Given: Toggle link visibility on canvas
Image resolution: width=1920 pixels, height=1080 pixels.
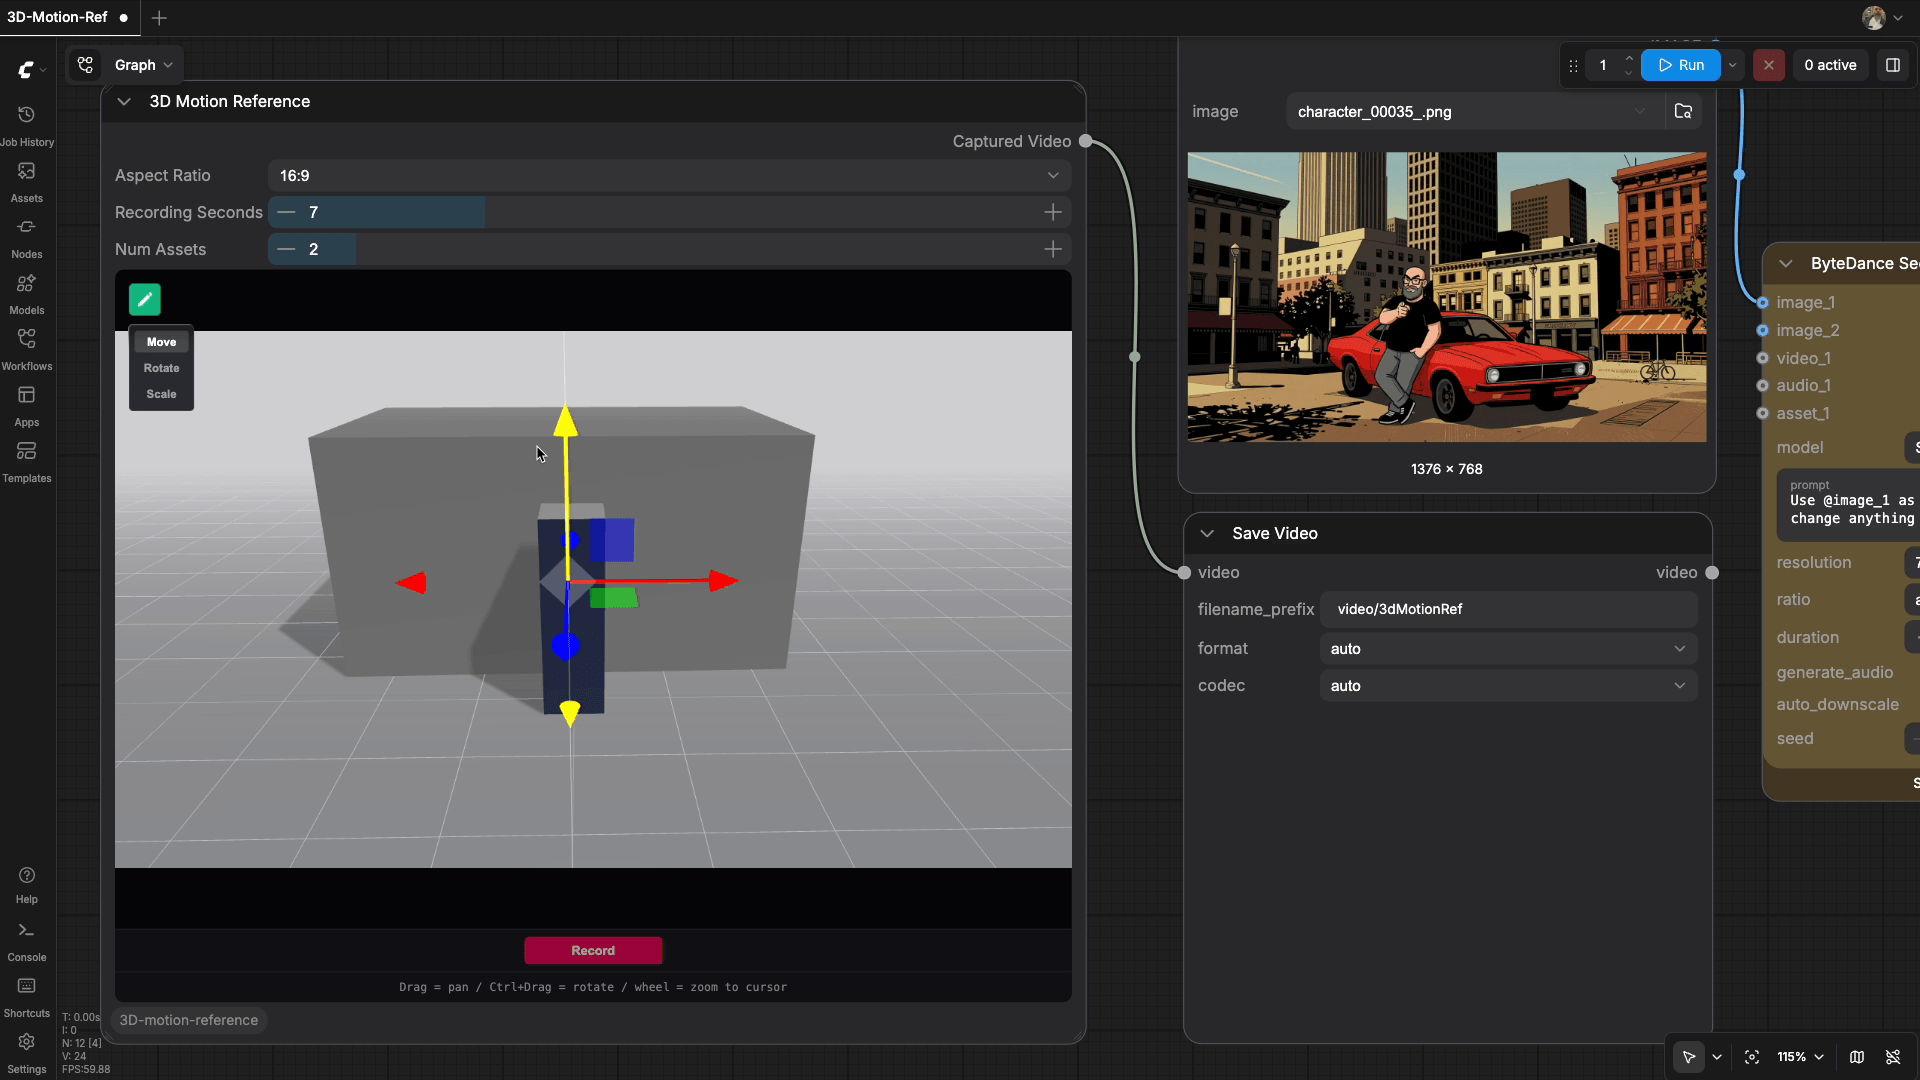Looking at the screenshot, I should 1893,1057.
